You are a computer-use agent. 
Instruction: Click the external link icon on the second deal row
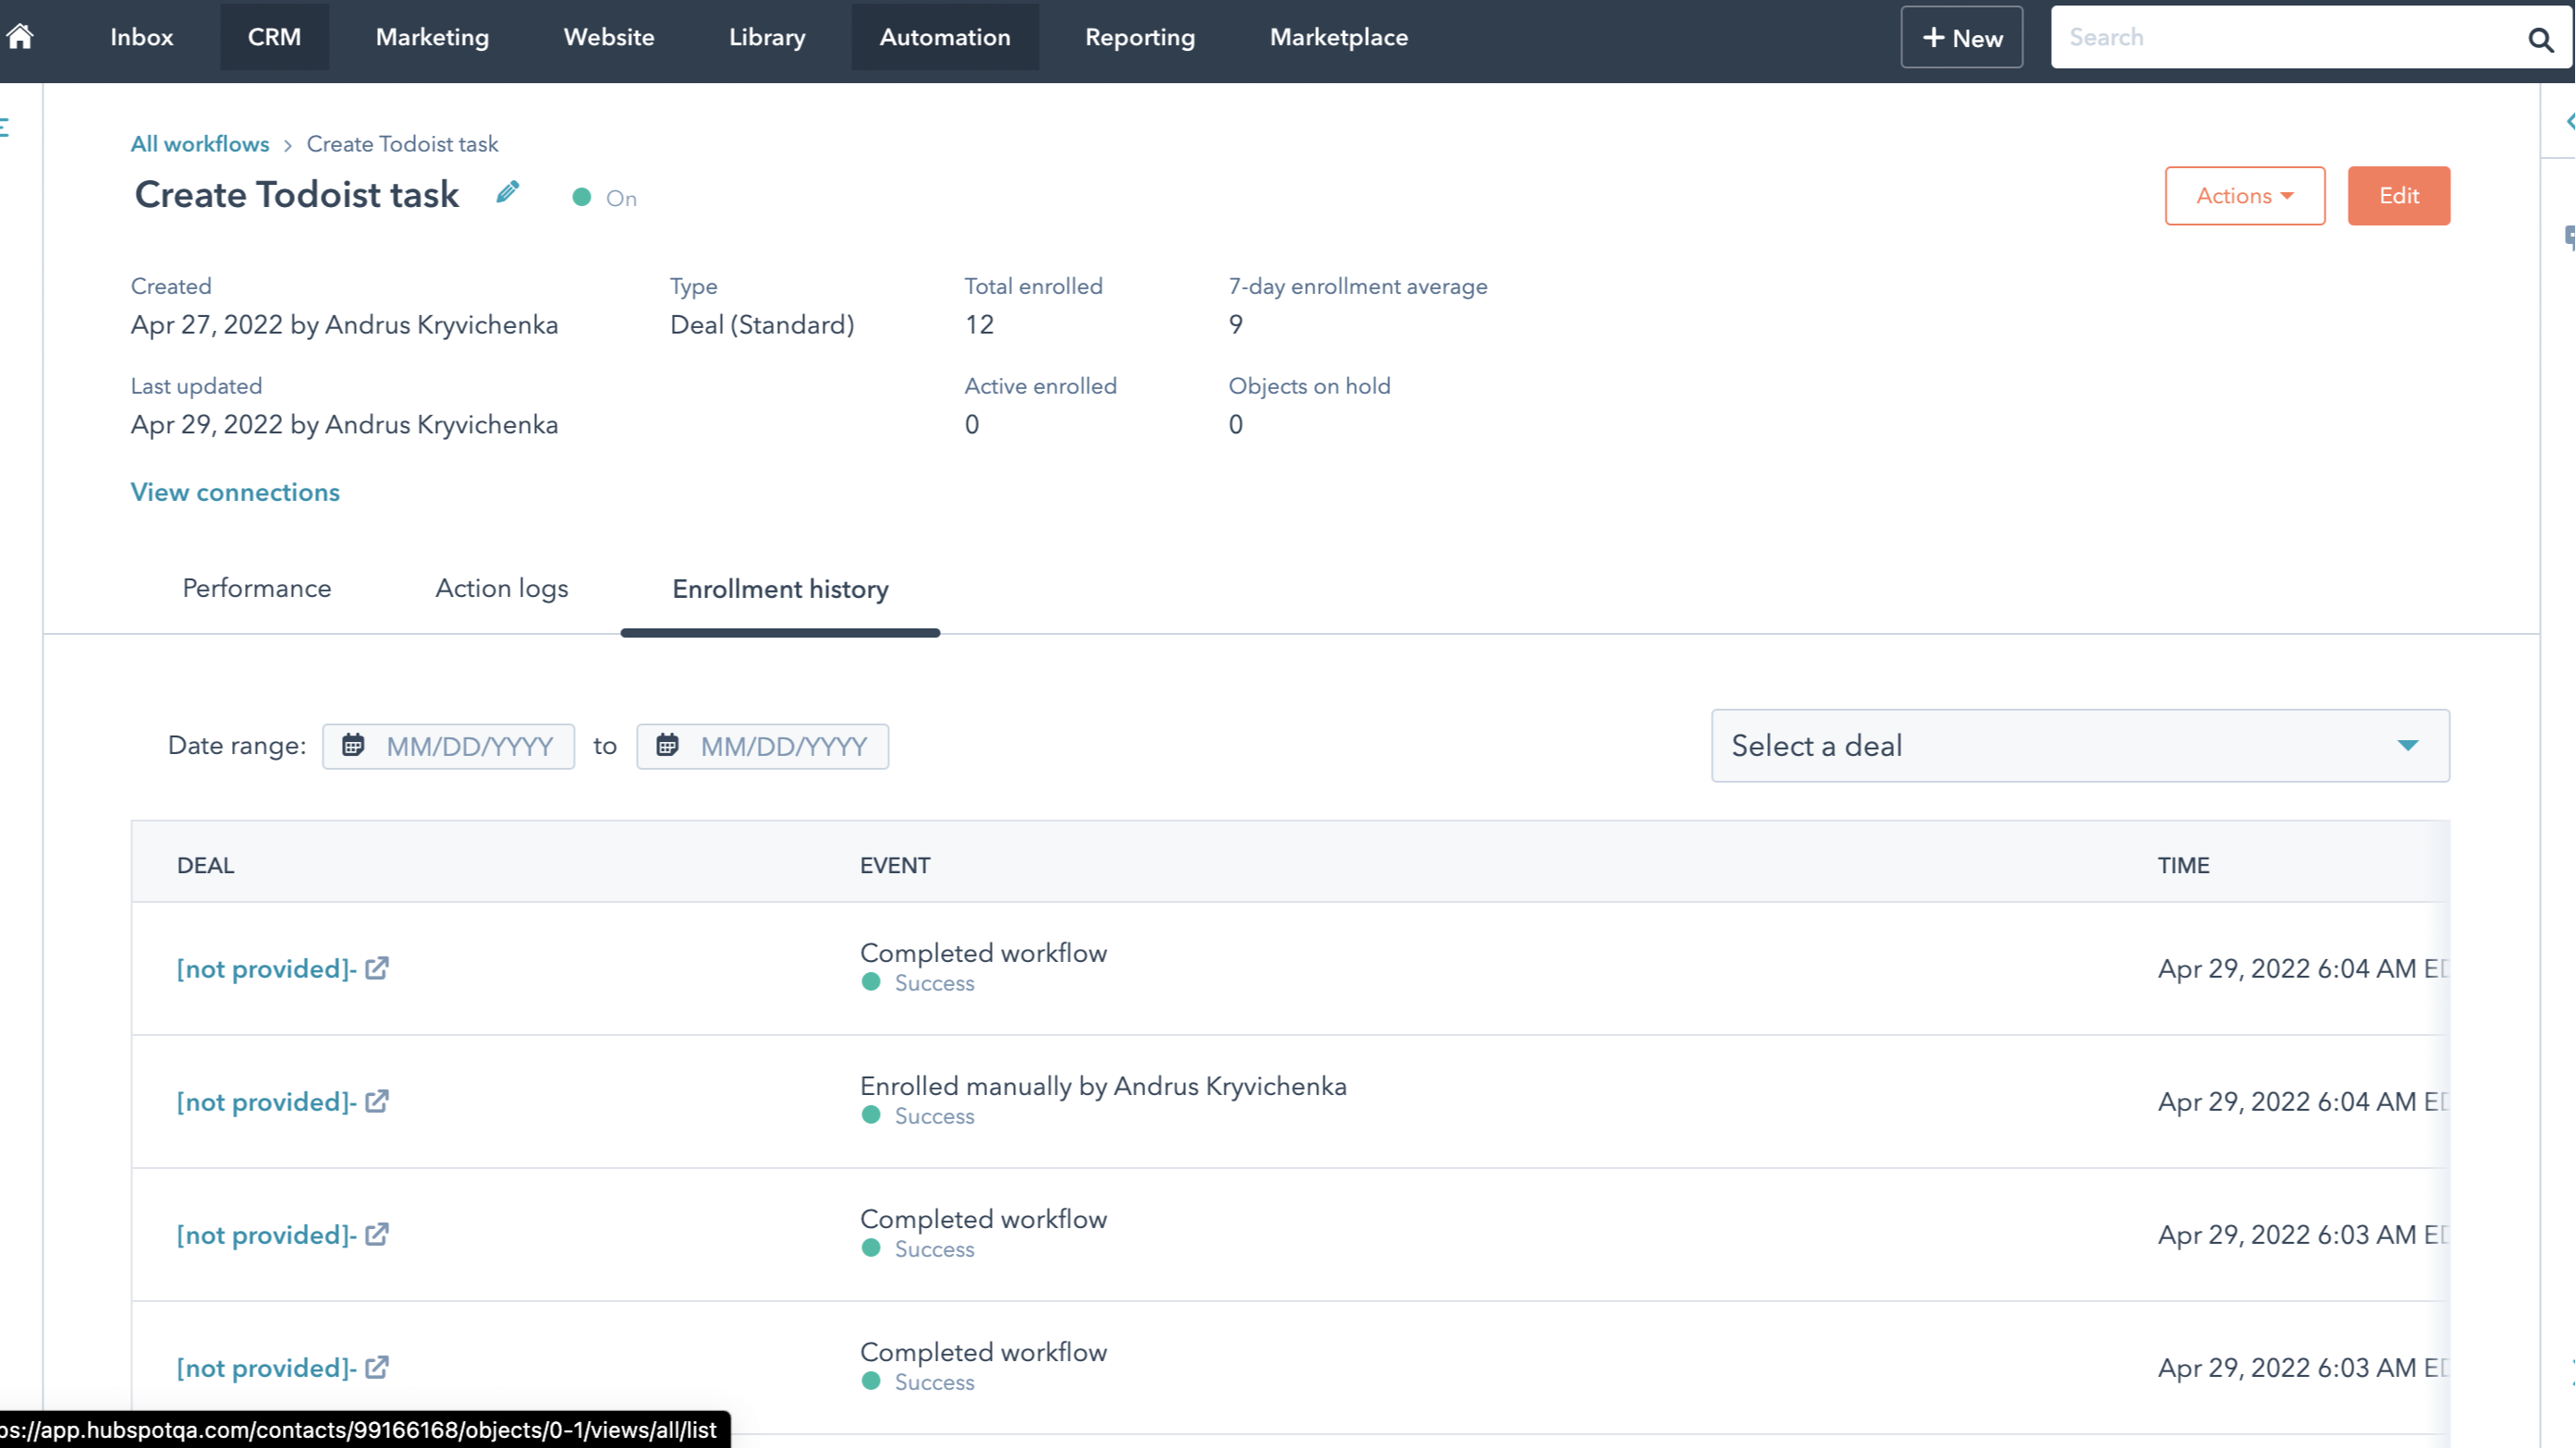(x=377, y=1101)
